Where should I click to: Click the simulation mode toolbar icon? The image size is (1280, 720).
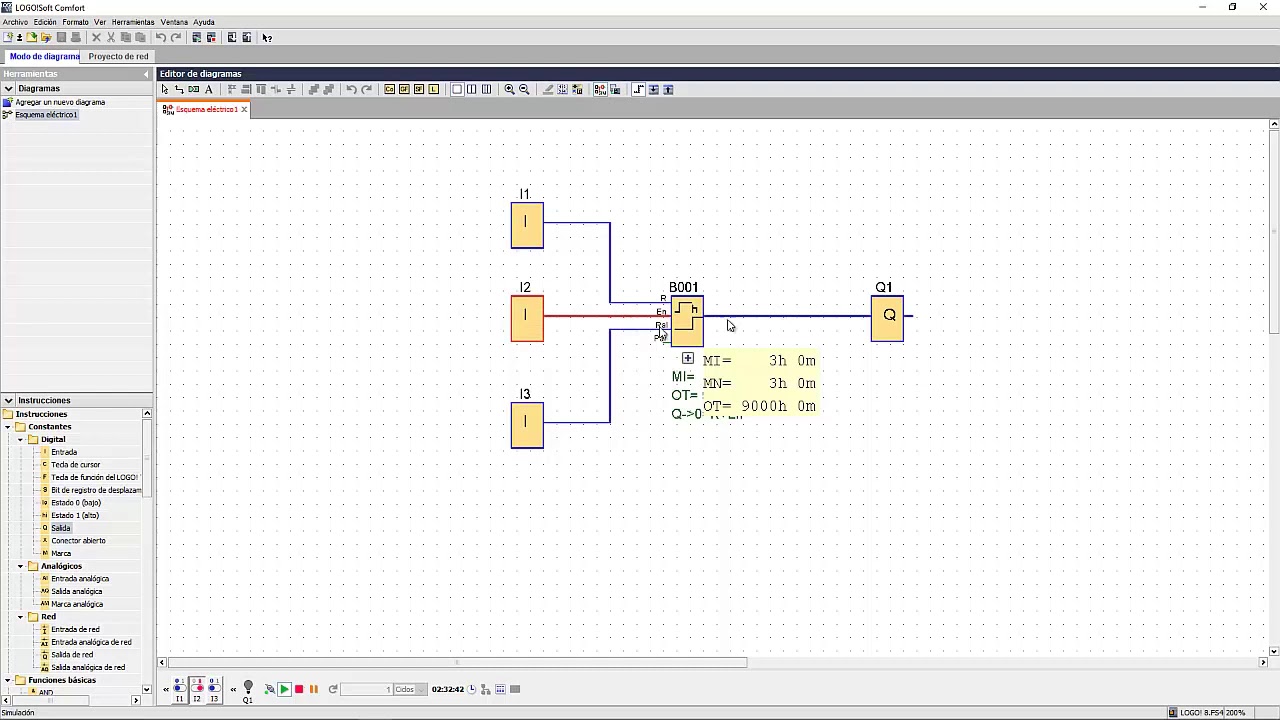click(x=600, y=89)
